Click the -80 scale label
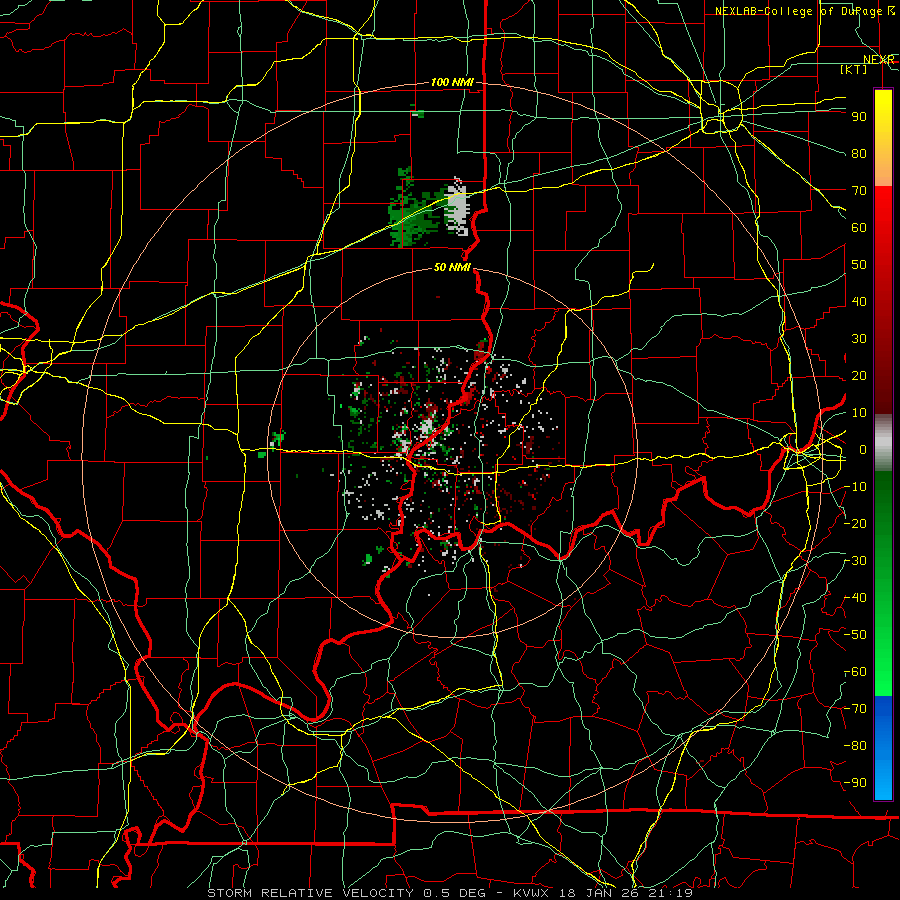Image resolution: width=900 pixels, height=900 pixels. tap(855, 746)
